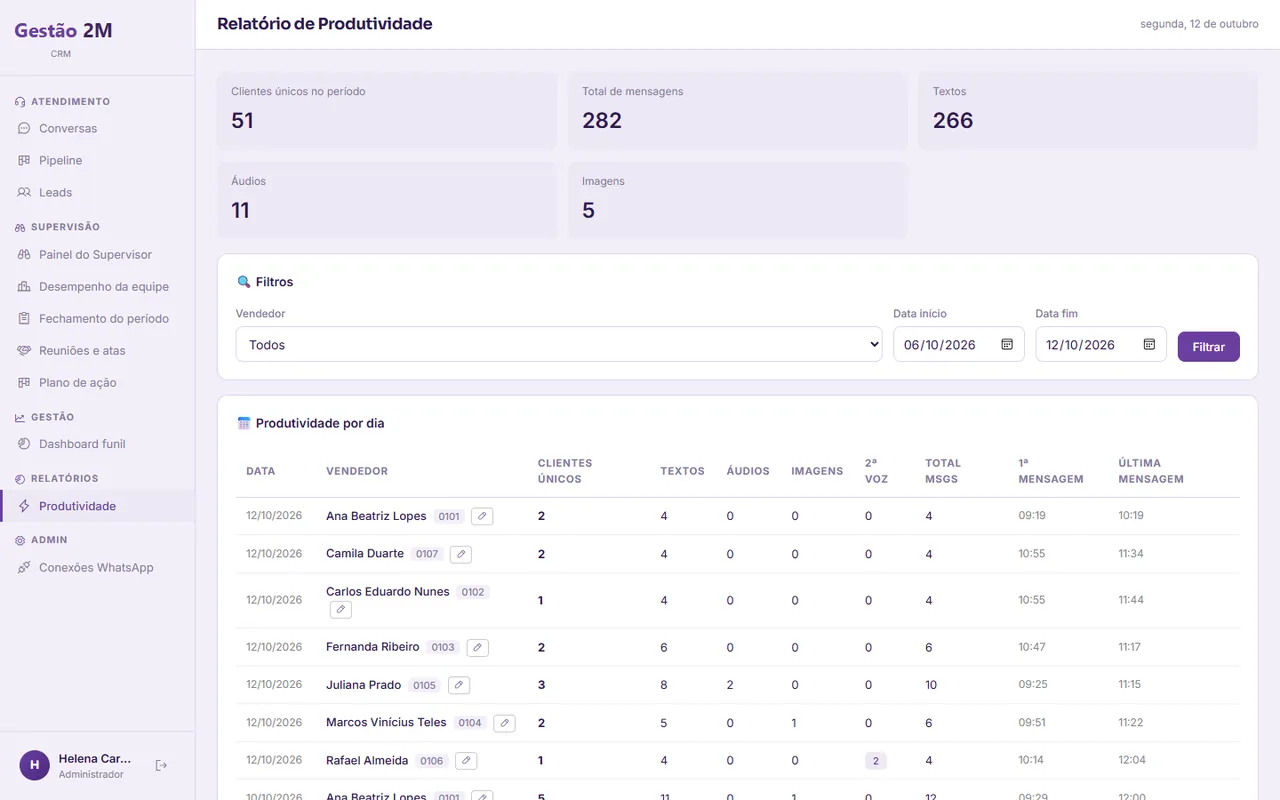Click the 09:19 first message time

coord(1032,516)
